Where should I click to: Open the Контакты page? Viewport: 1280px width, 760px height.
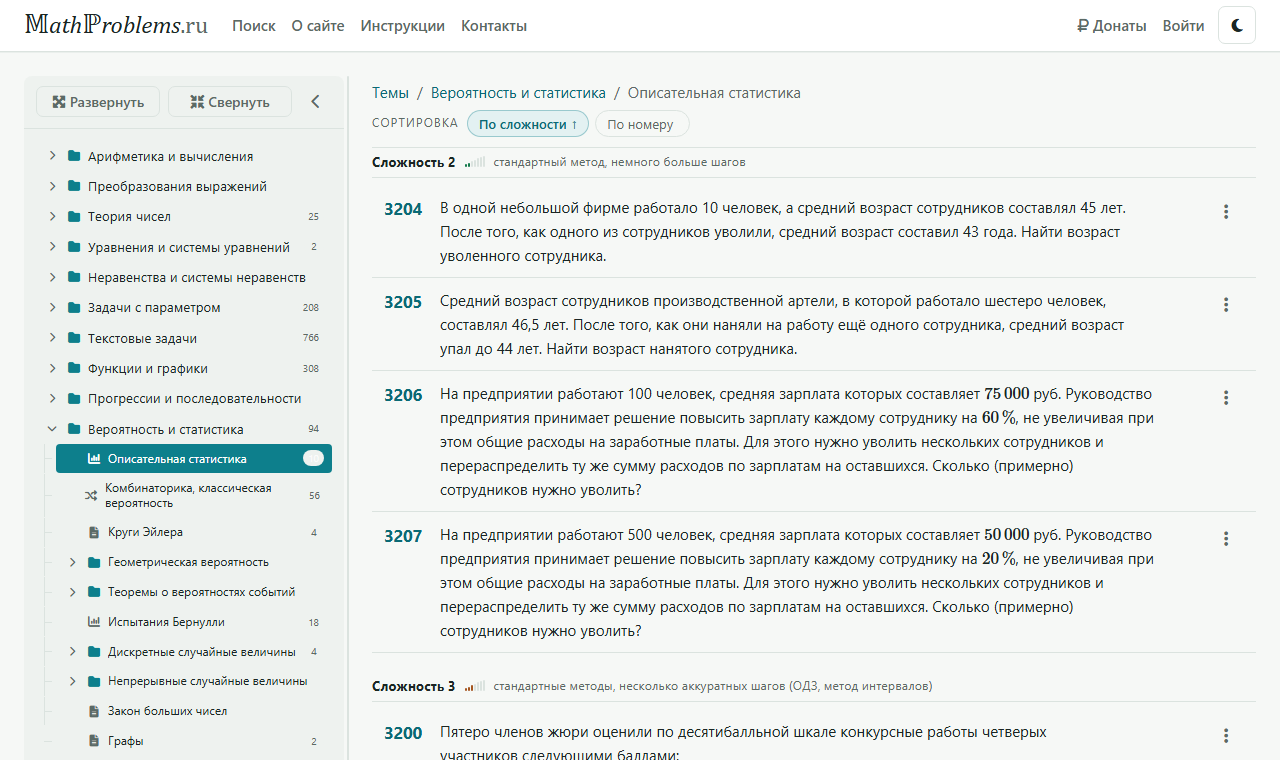click(x=494, y=26)
